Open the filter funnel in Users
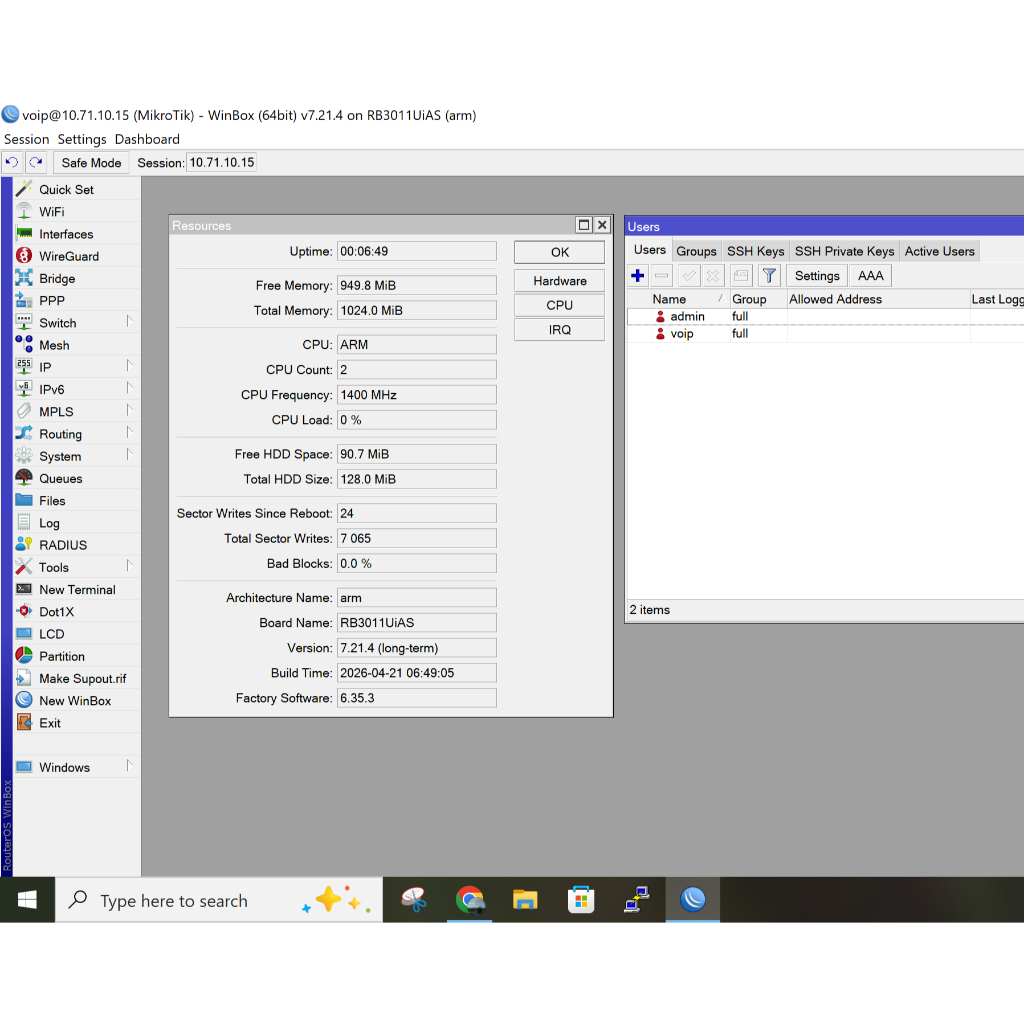1024x1024 pixels. click(769, 276)
